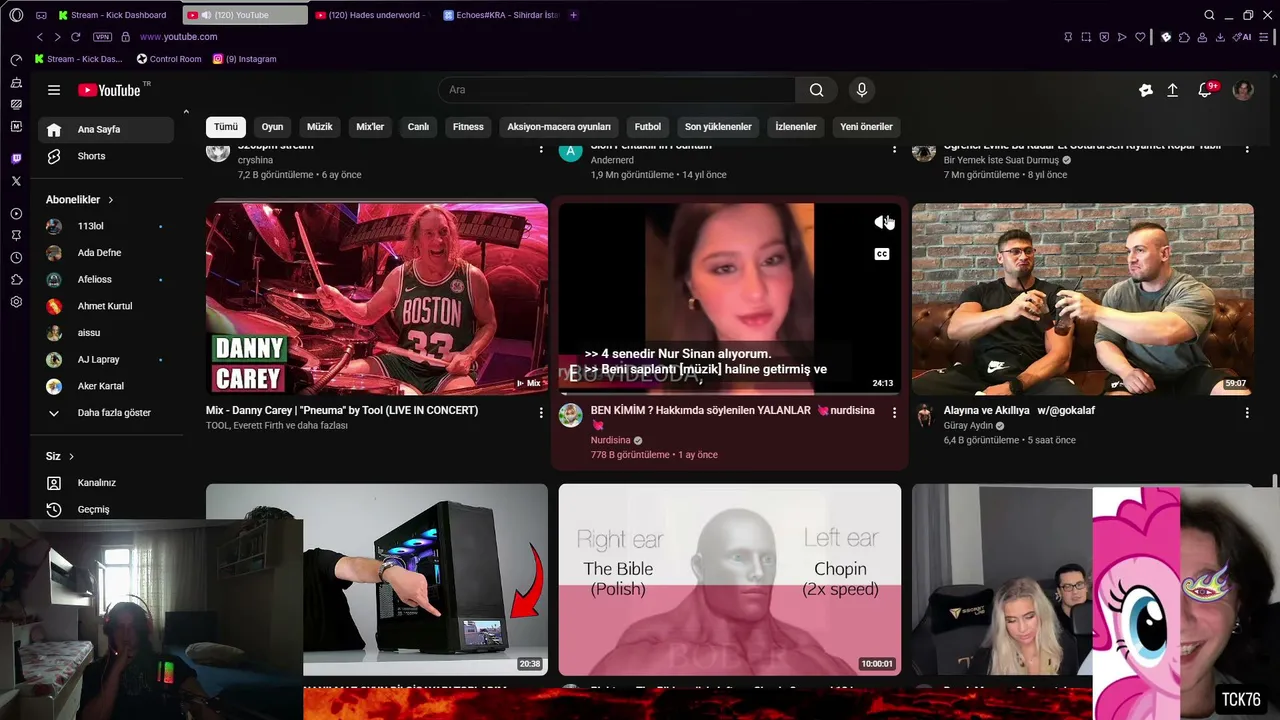Go back with the browser back arrow
The height and width of the screenshot is (720, 1280).
(40, 37)
